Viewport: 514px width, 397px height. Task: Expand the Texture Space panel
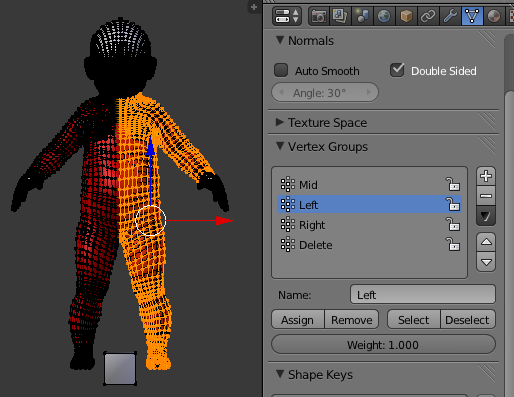(x=280, y=122)
